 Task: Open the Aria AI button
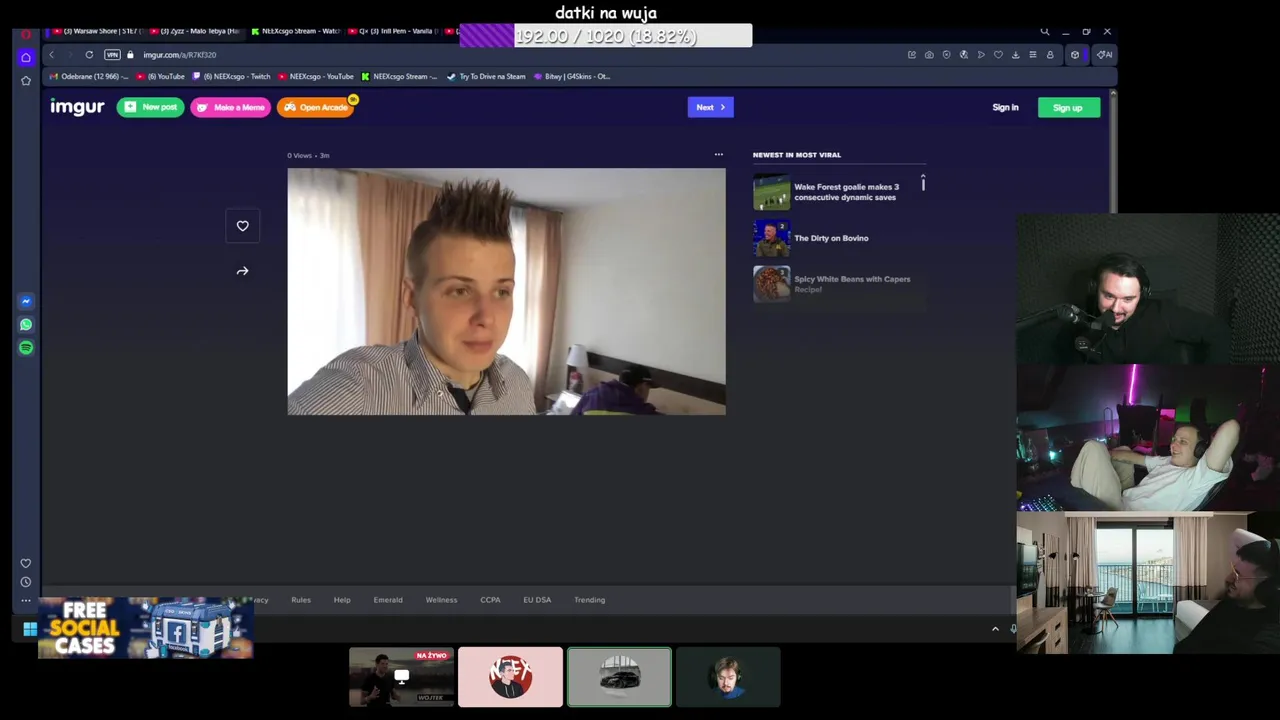(1104, 55)
